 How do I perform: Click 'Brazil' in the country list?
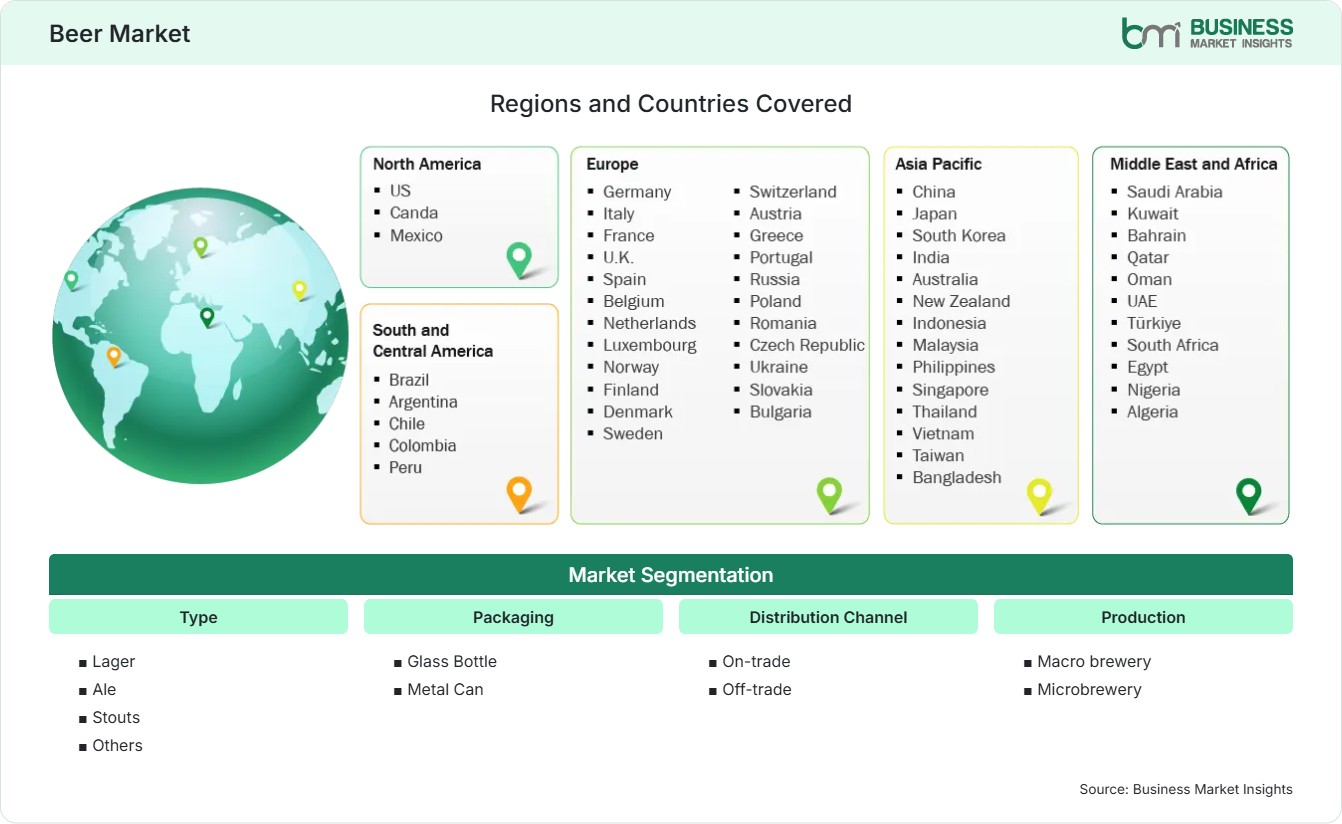(x=409, y=379)
